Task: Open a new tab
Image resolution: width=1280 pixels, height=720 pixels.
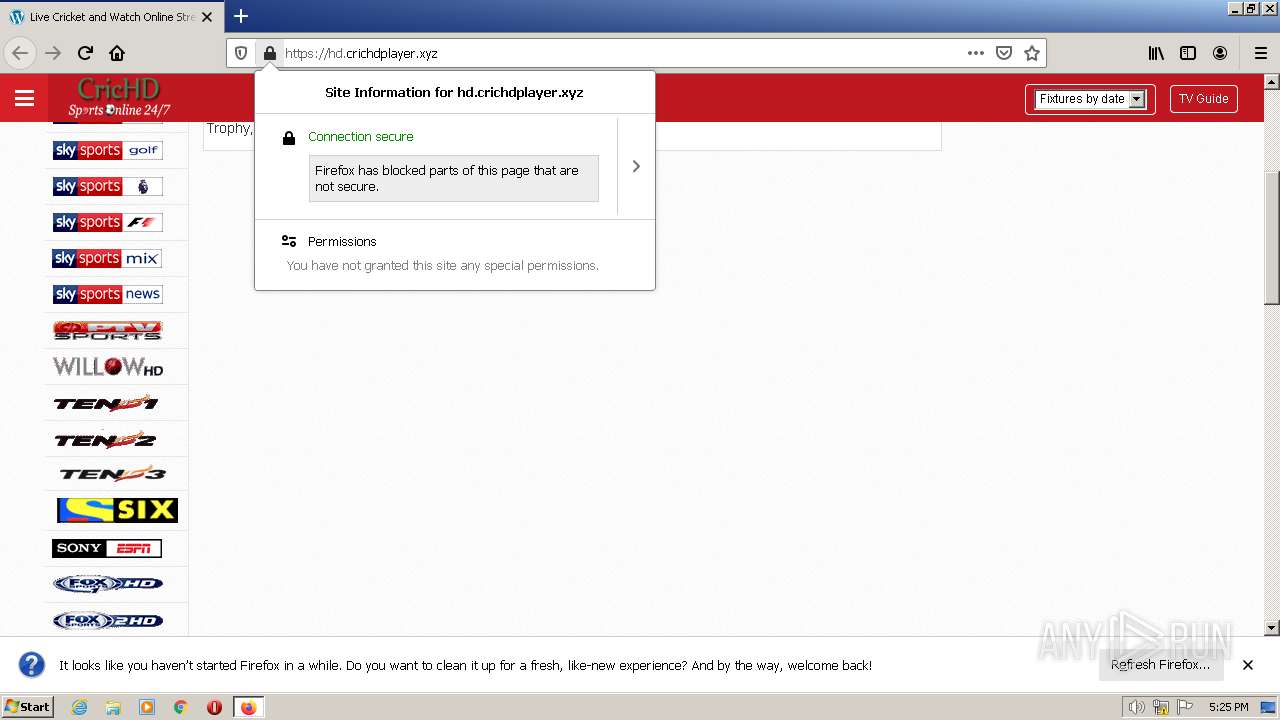Action: tap(241, 16)
